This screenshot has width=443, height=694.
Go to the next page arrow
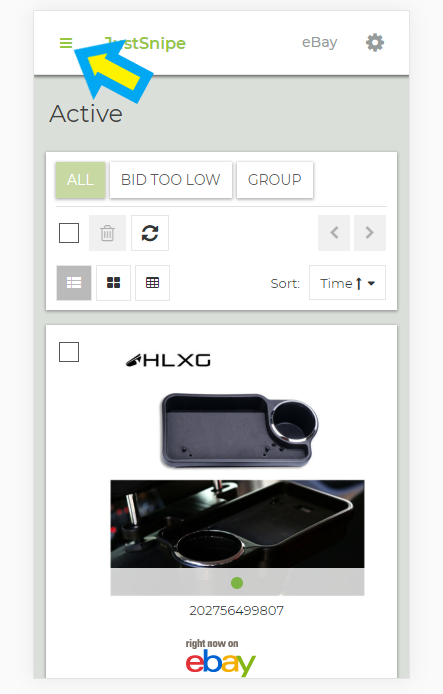[x=370, y=233]
